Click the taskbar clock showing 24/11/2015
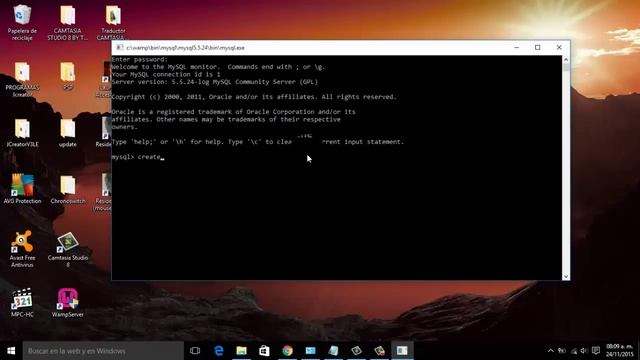640x360 pixels. [620, 351]
